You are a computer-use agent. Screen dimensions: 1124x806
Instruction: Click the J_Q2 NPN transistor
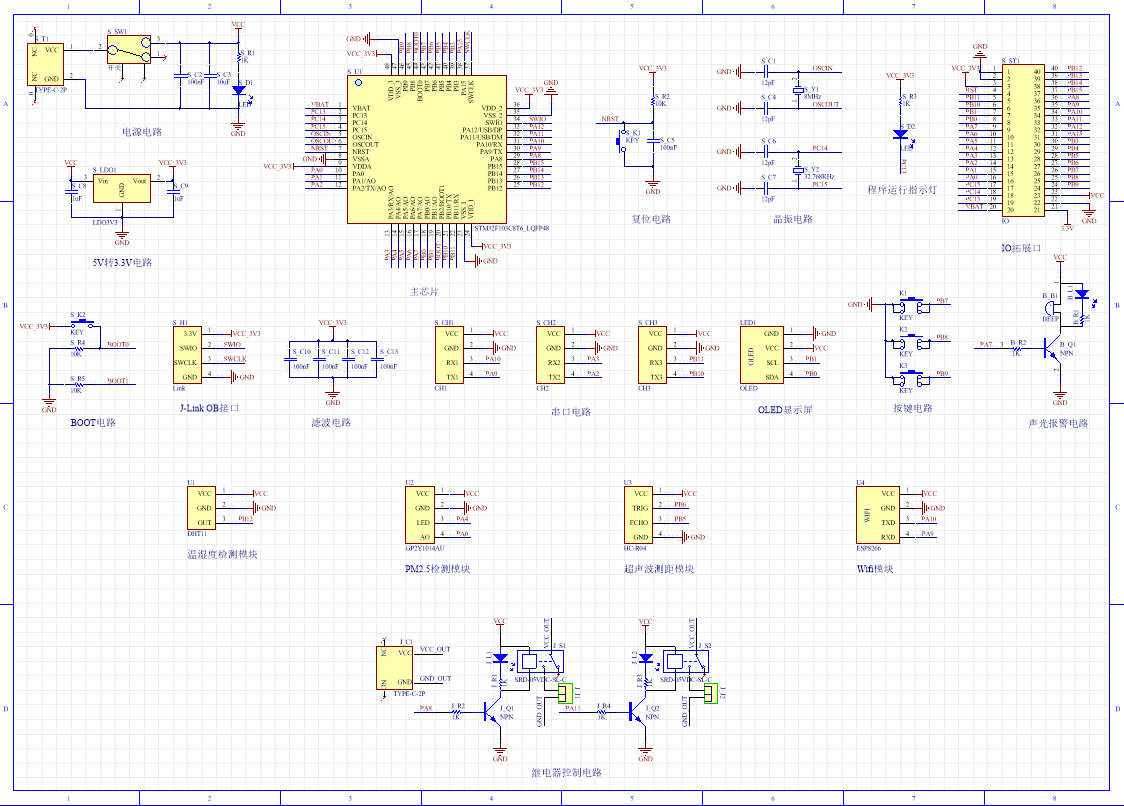point(638,711)
